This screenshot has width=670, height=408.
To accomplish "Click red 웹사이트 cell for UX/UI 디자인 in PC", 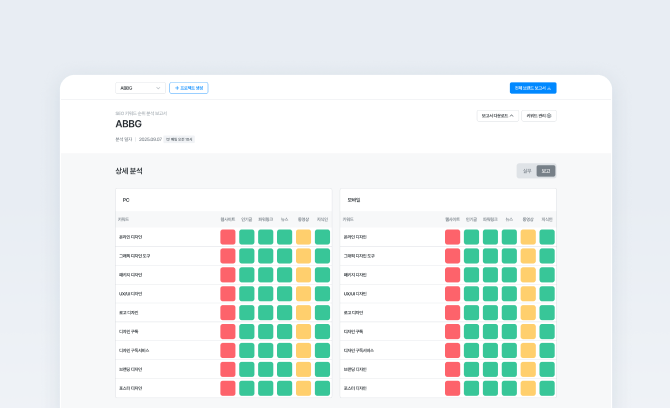I will [228, 294].
